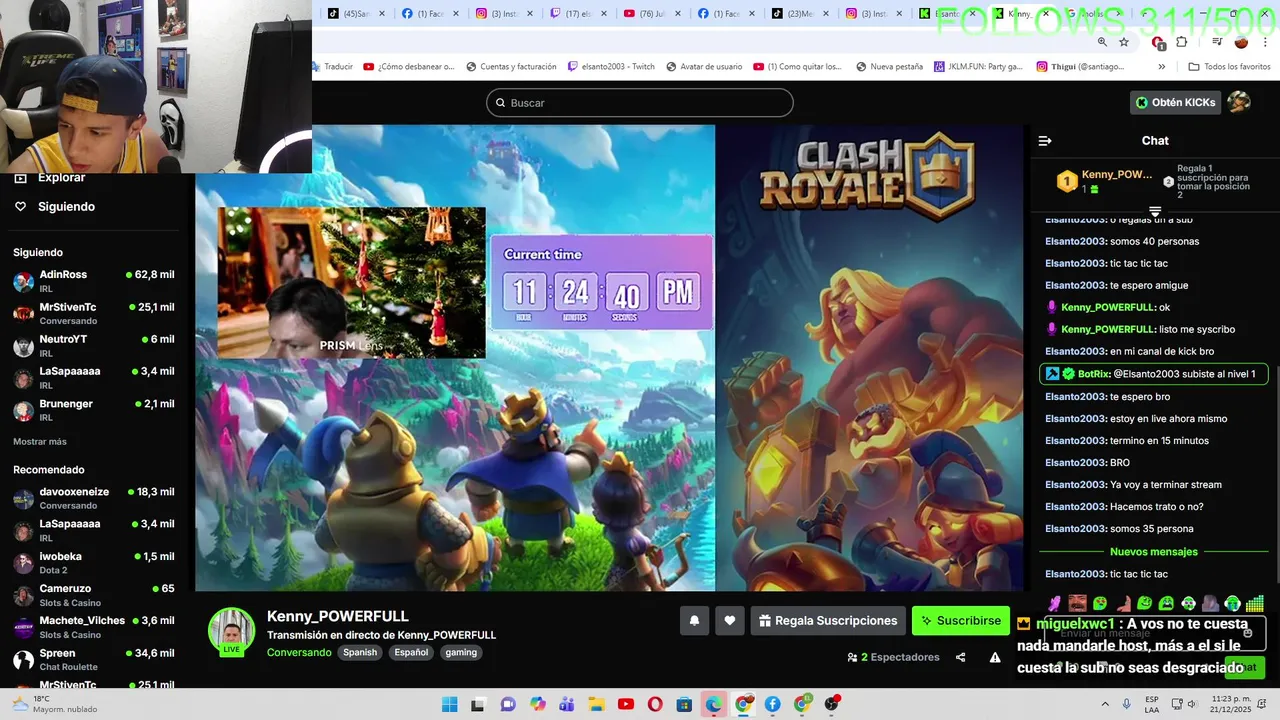Open Brunenger channel in sidebar
This screenshot has height=720, width=1280.
(94, 410)
